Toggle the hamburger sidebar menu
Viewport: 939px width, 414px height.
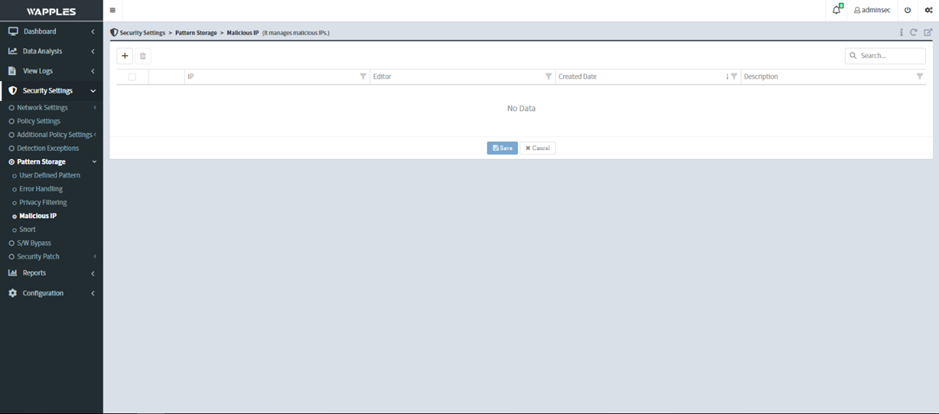coord(112,10)
